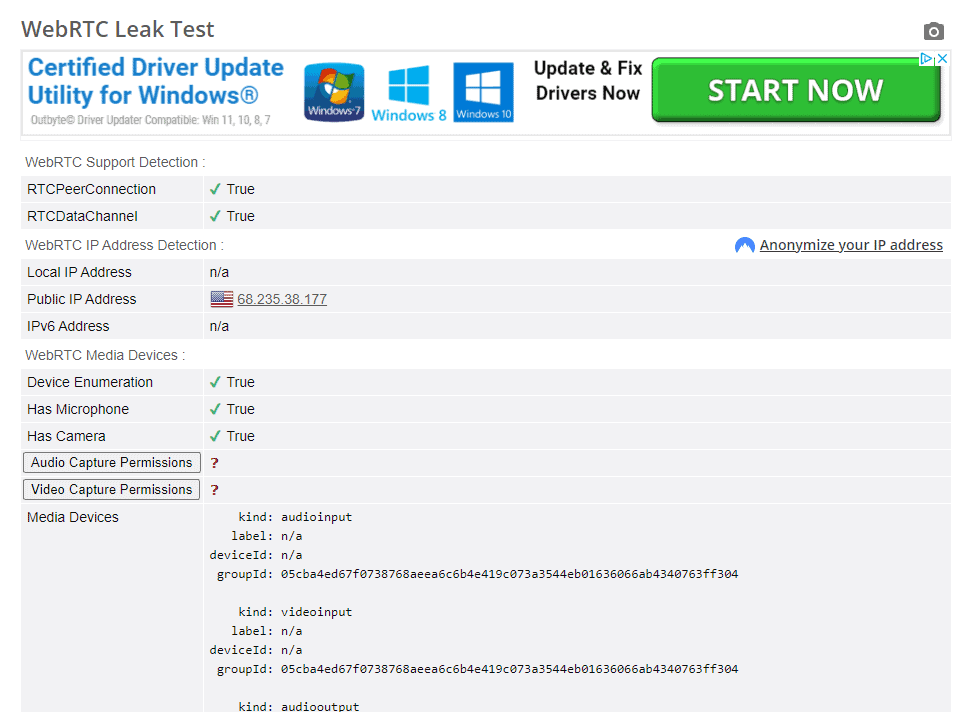Click the WebRTC Leak Test page heading
972x712 pixels.
click(x=118, y=29)
